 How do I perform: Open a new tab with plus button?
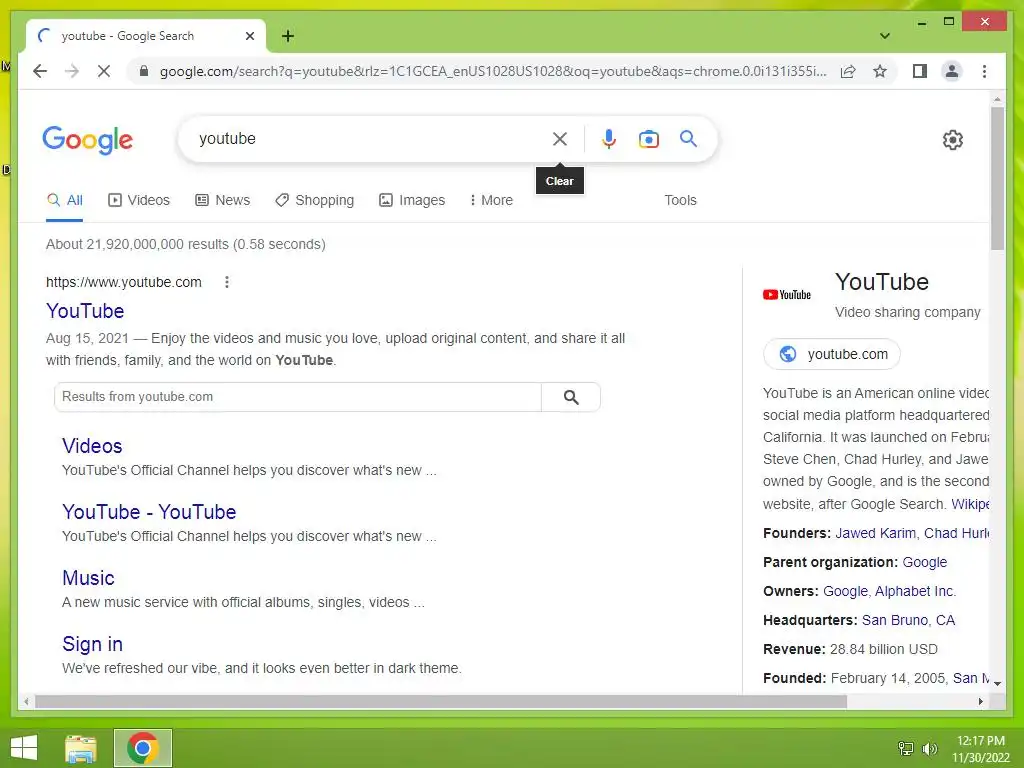tap(288, 36)
